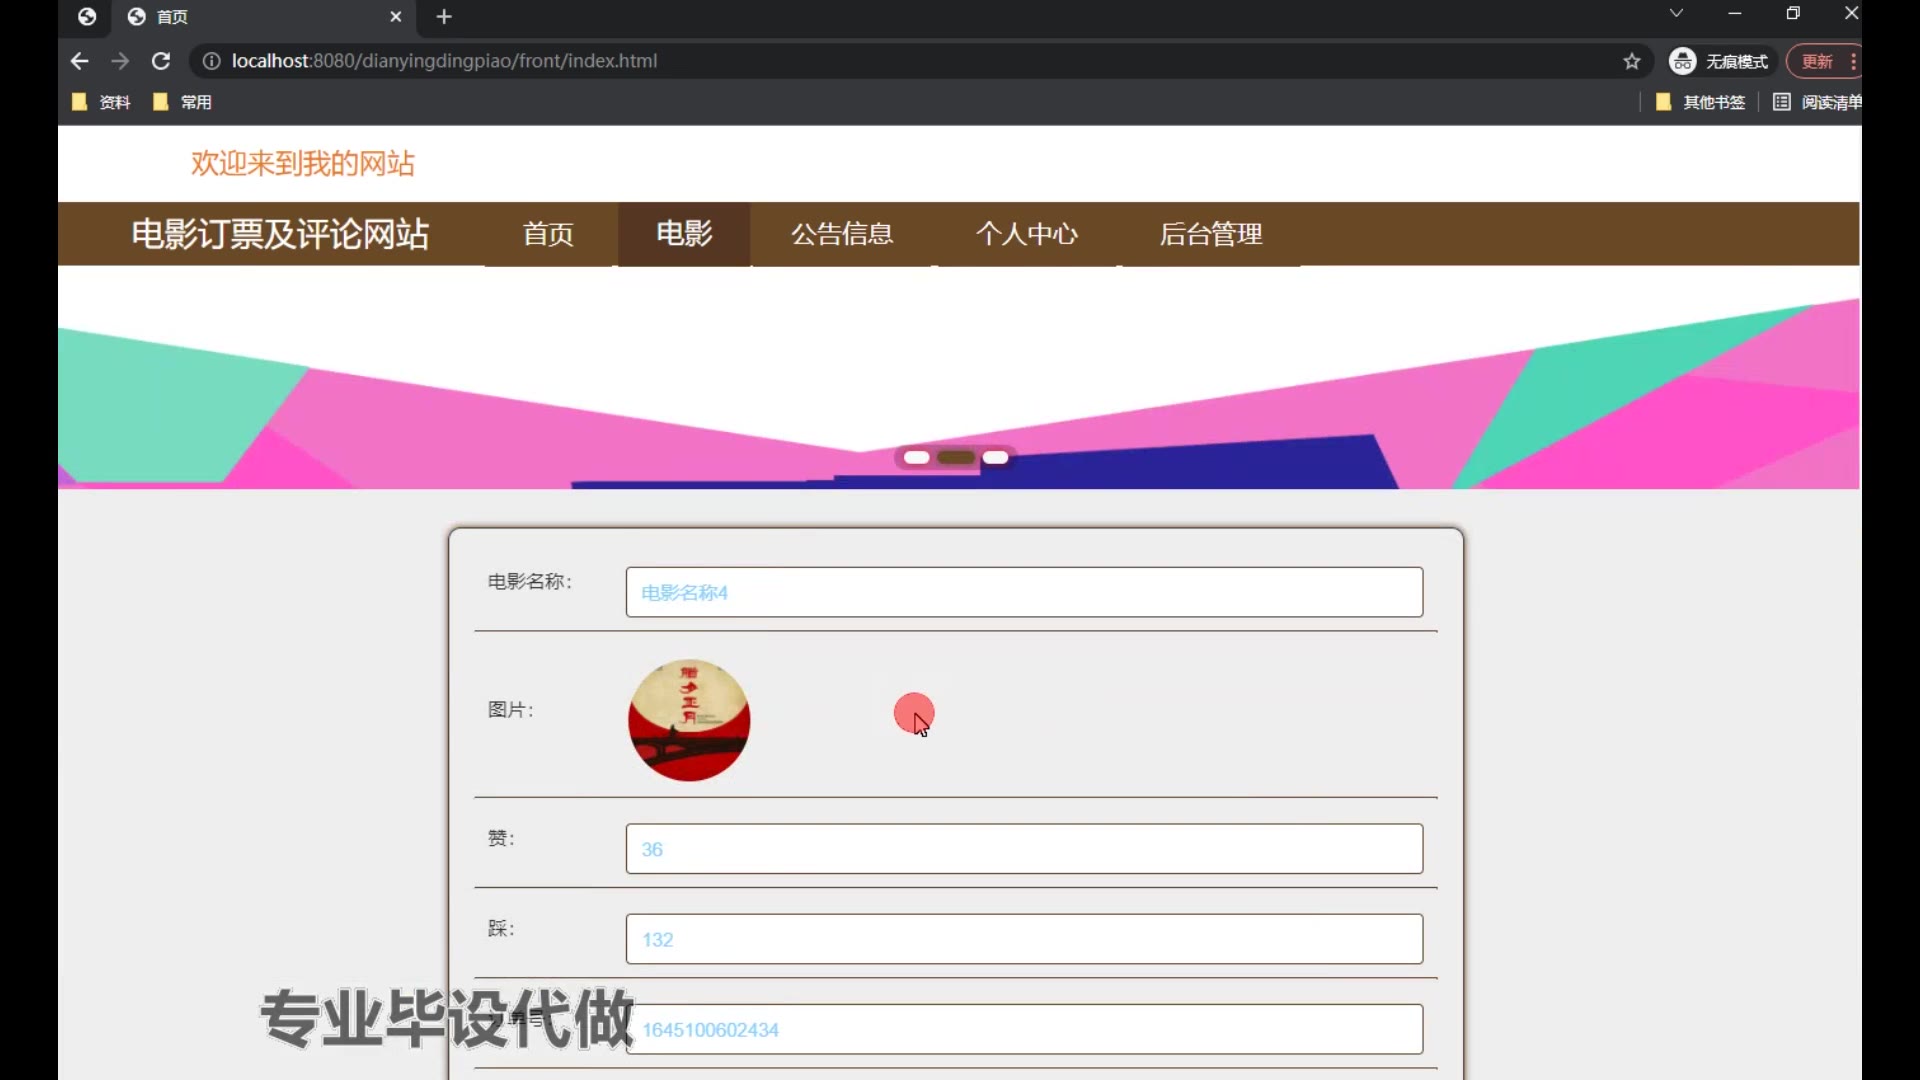Select last carousel indicator dot

click(995, 457)
